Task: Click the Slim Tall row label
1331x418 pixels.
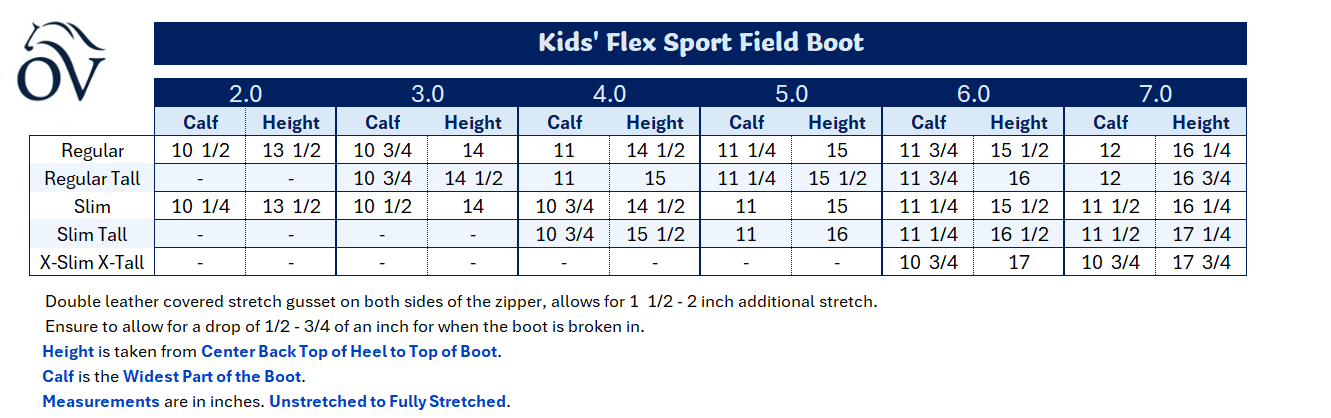Action: click(92, 235)
